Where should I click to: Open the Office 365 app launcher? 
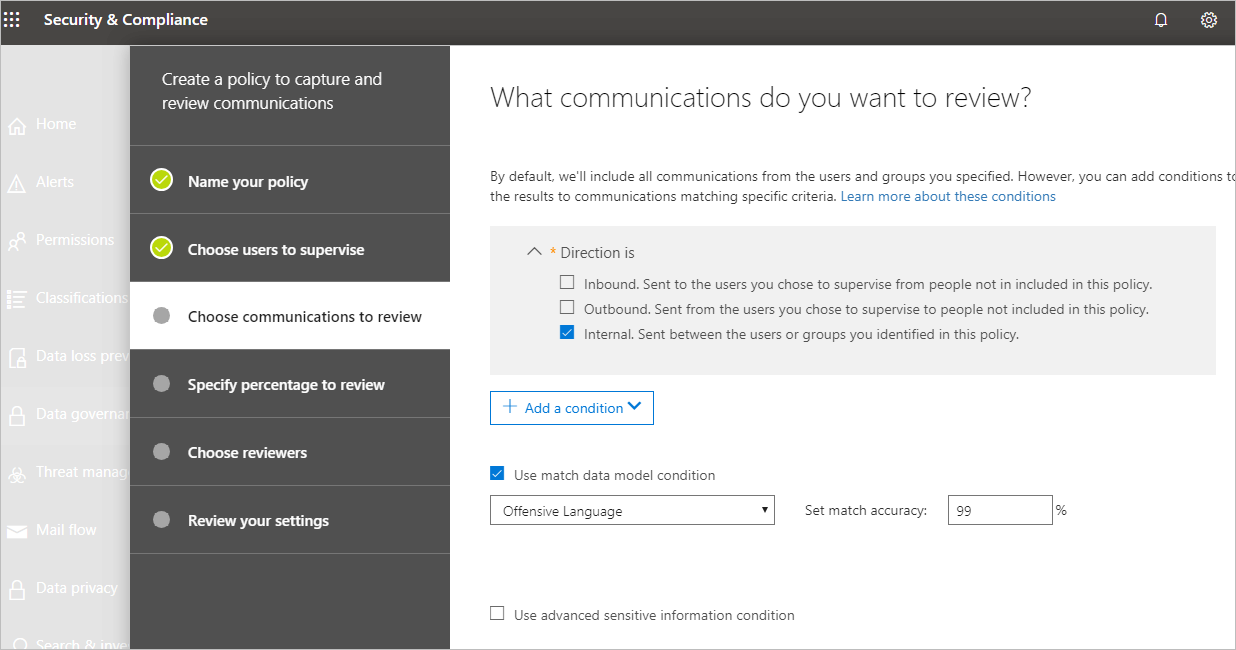click(x=13, y=19)
